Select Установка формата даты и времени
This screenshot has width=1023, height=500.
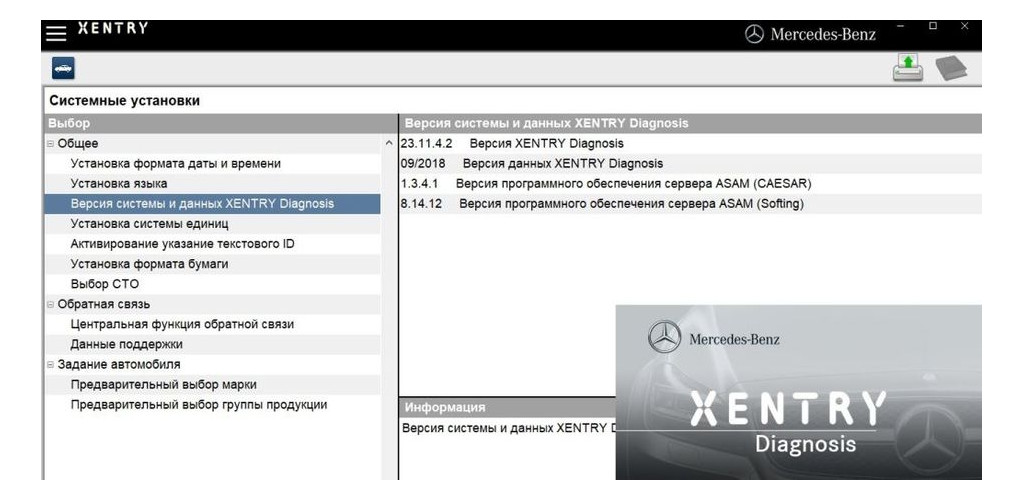point(213,164)
